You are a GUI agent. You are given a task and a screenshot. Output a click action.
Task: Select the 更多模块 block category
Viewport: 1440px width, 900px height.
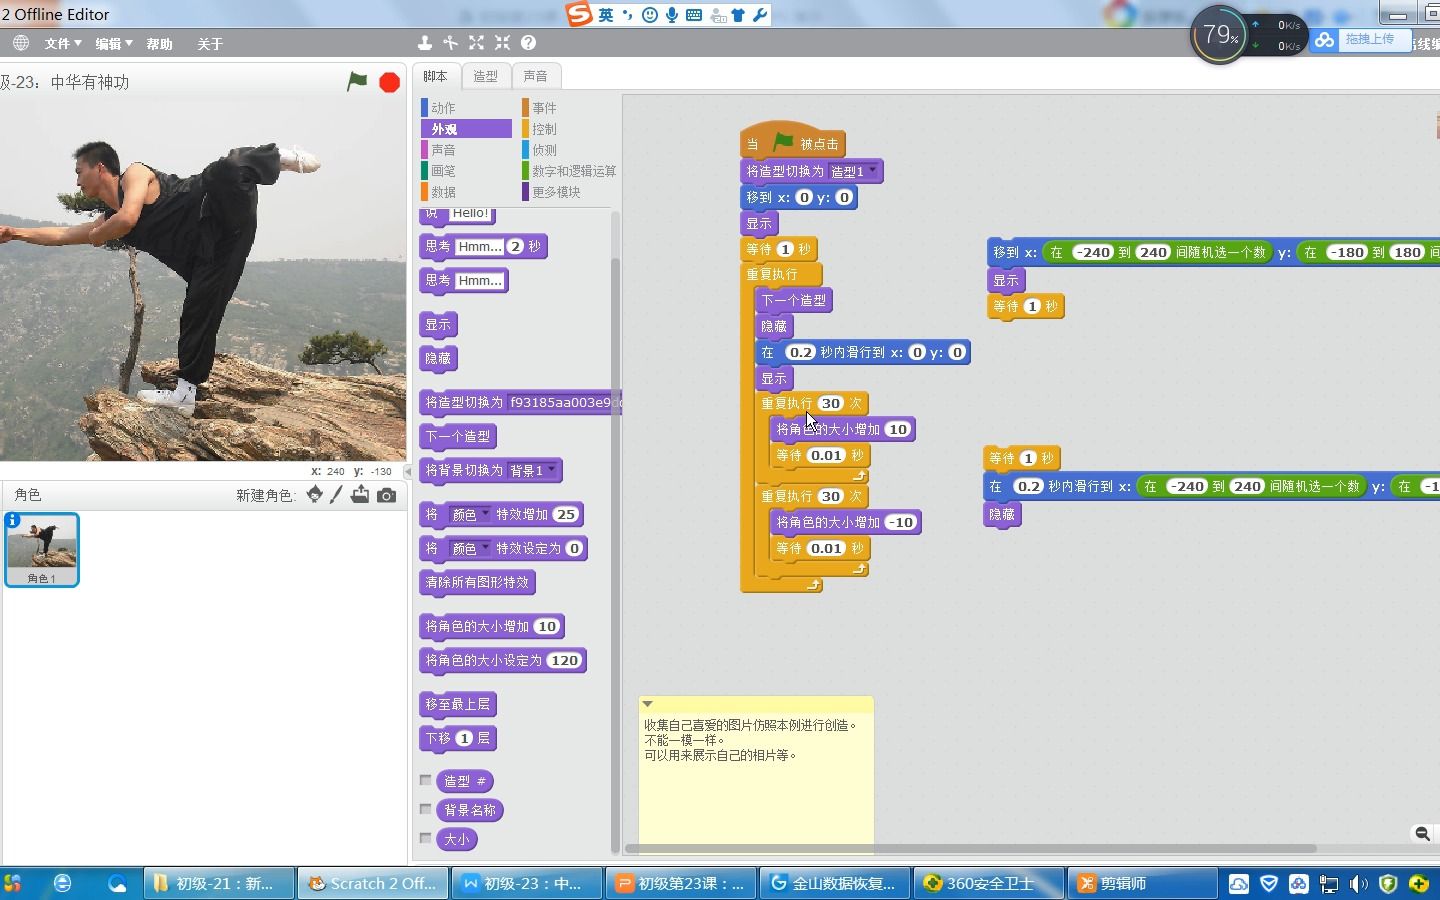coord(568,192)
